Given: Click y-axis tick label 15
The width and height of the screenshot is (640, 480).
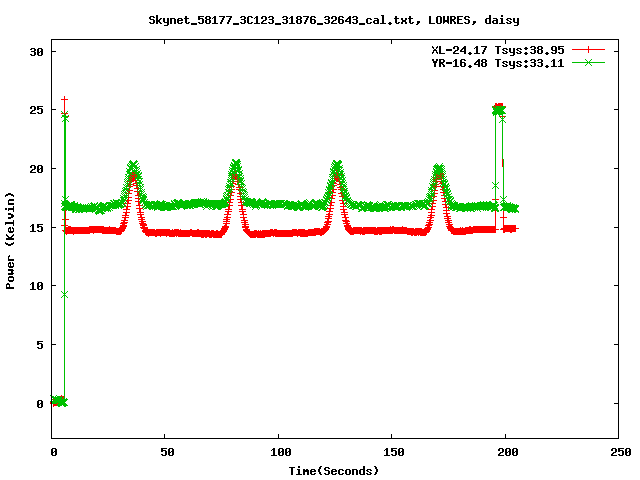Looking at the screenshot, I should pyautogui.click(x=36, y=228).
